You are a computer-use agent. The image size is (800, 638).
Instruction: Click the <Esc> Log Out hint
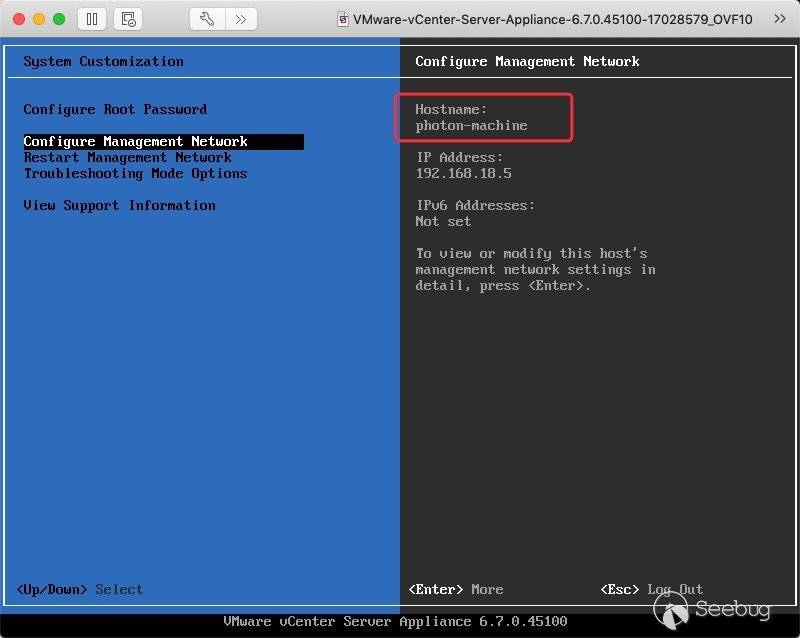tap(652, 590)
